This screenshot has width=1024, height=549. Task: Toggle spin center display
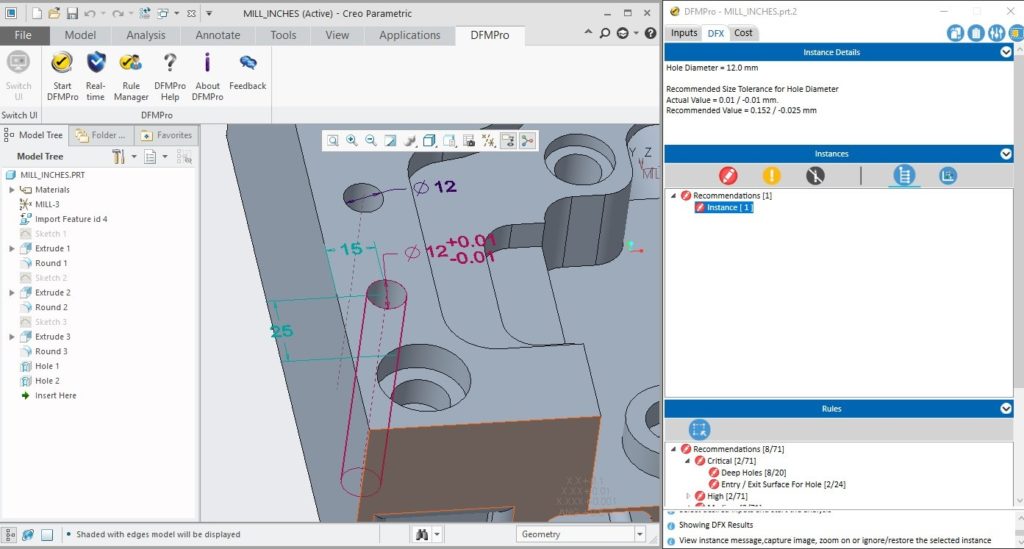[x=527, y=140]
